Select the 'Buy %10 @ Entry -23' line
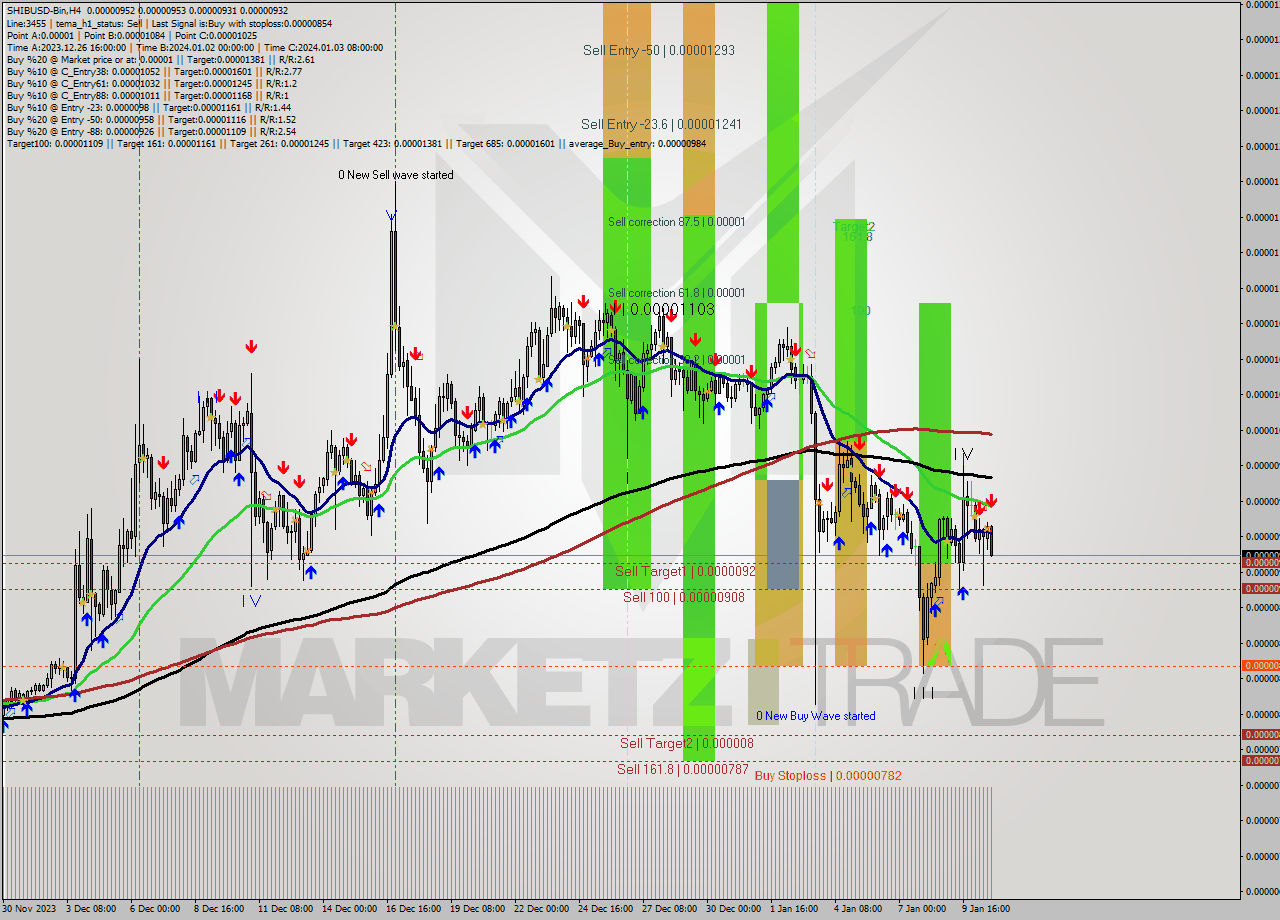The image size is (1280, 920). click(148, 107)
